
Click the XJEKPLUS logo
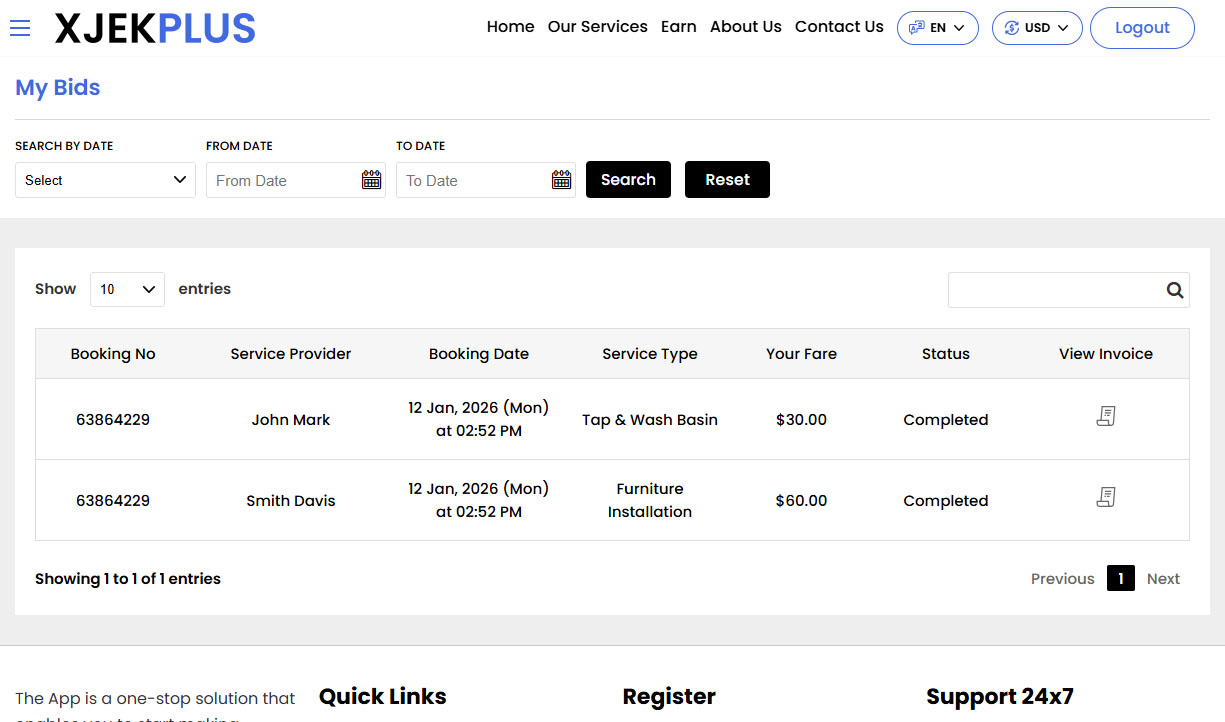(155, 29)
